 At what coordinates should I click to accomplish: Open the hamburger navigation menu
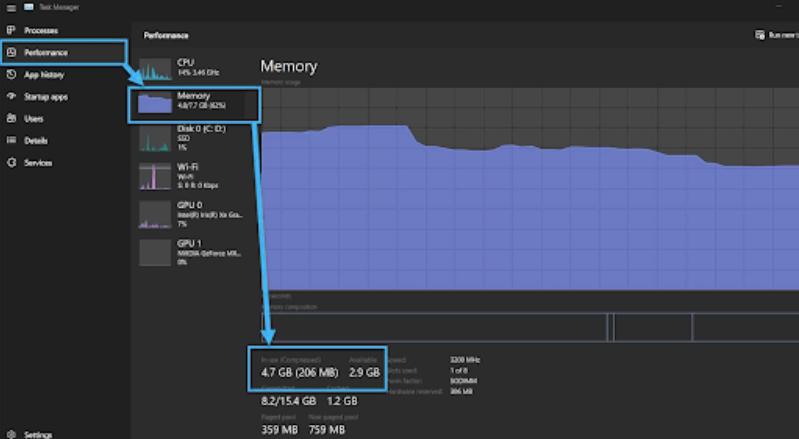tap(11, 8)
